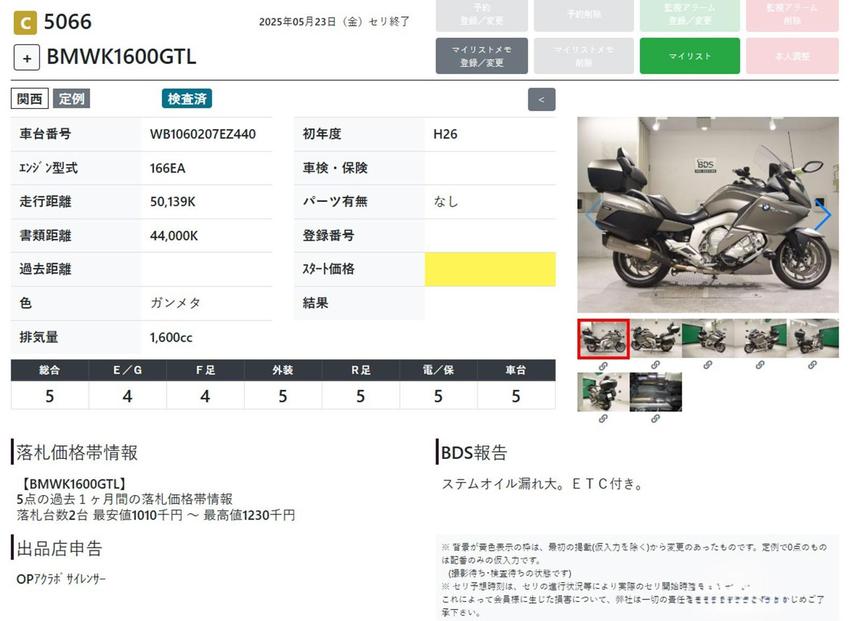860x621 pixels.
Task: Advance to next photo with right arrow
Action: point(824,214)
